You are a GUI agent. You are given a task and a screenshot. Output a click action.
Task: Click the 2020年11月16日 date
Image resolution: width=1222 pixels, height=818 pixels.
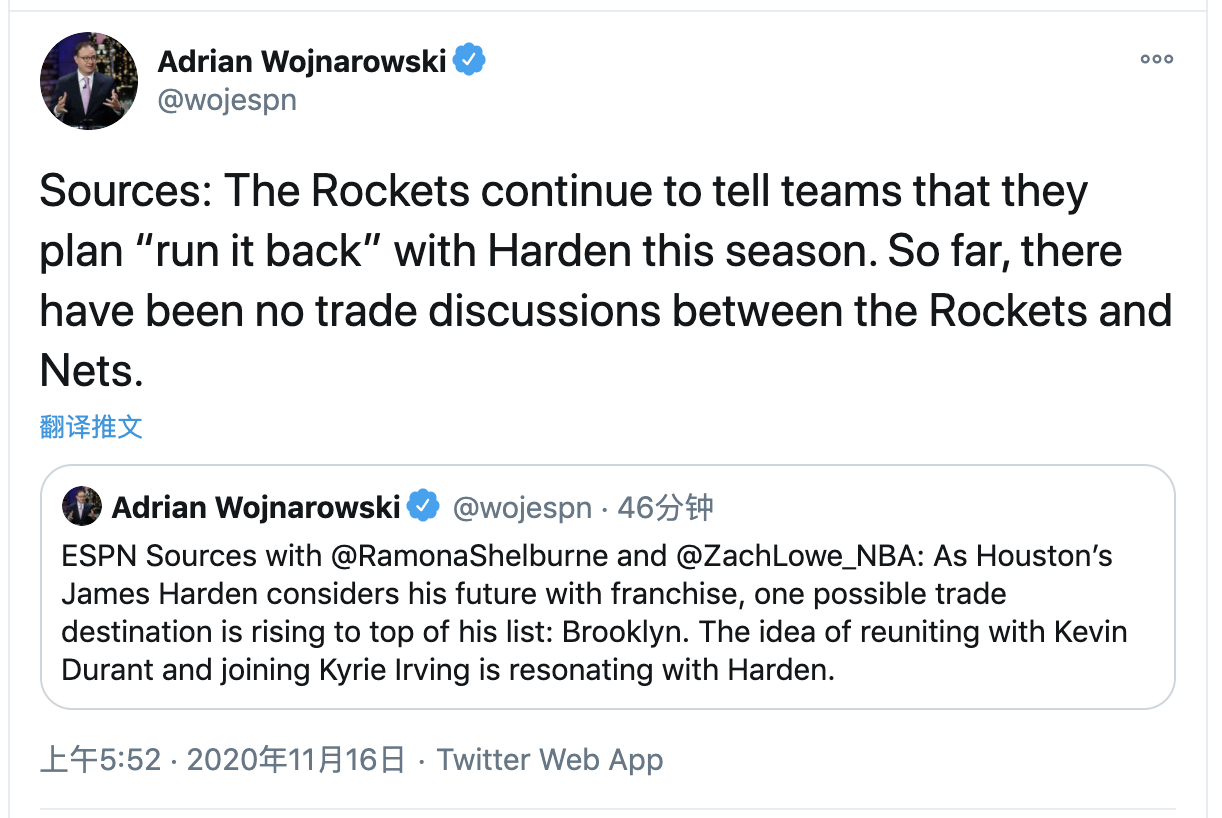296,760
